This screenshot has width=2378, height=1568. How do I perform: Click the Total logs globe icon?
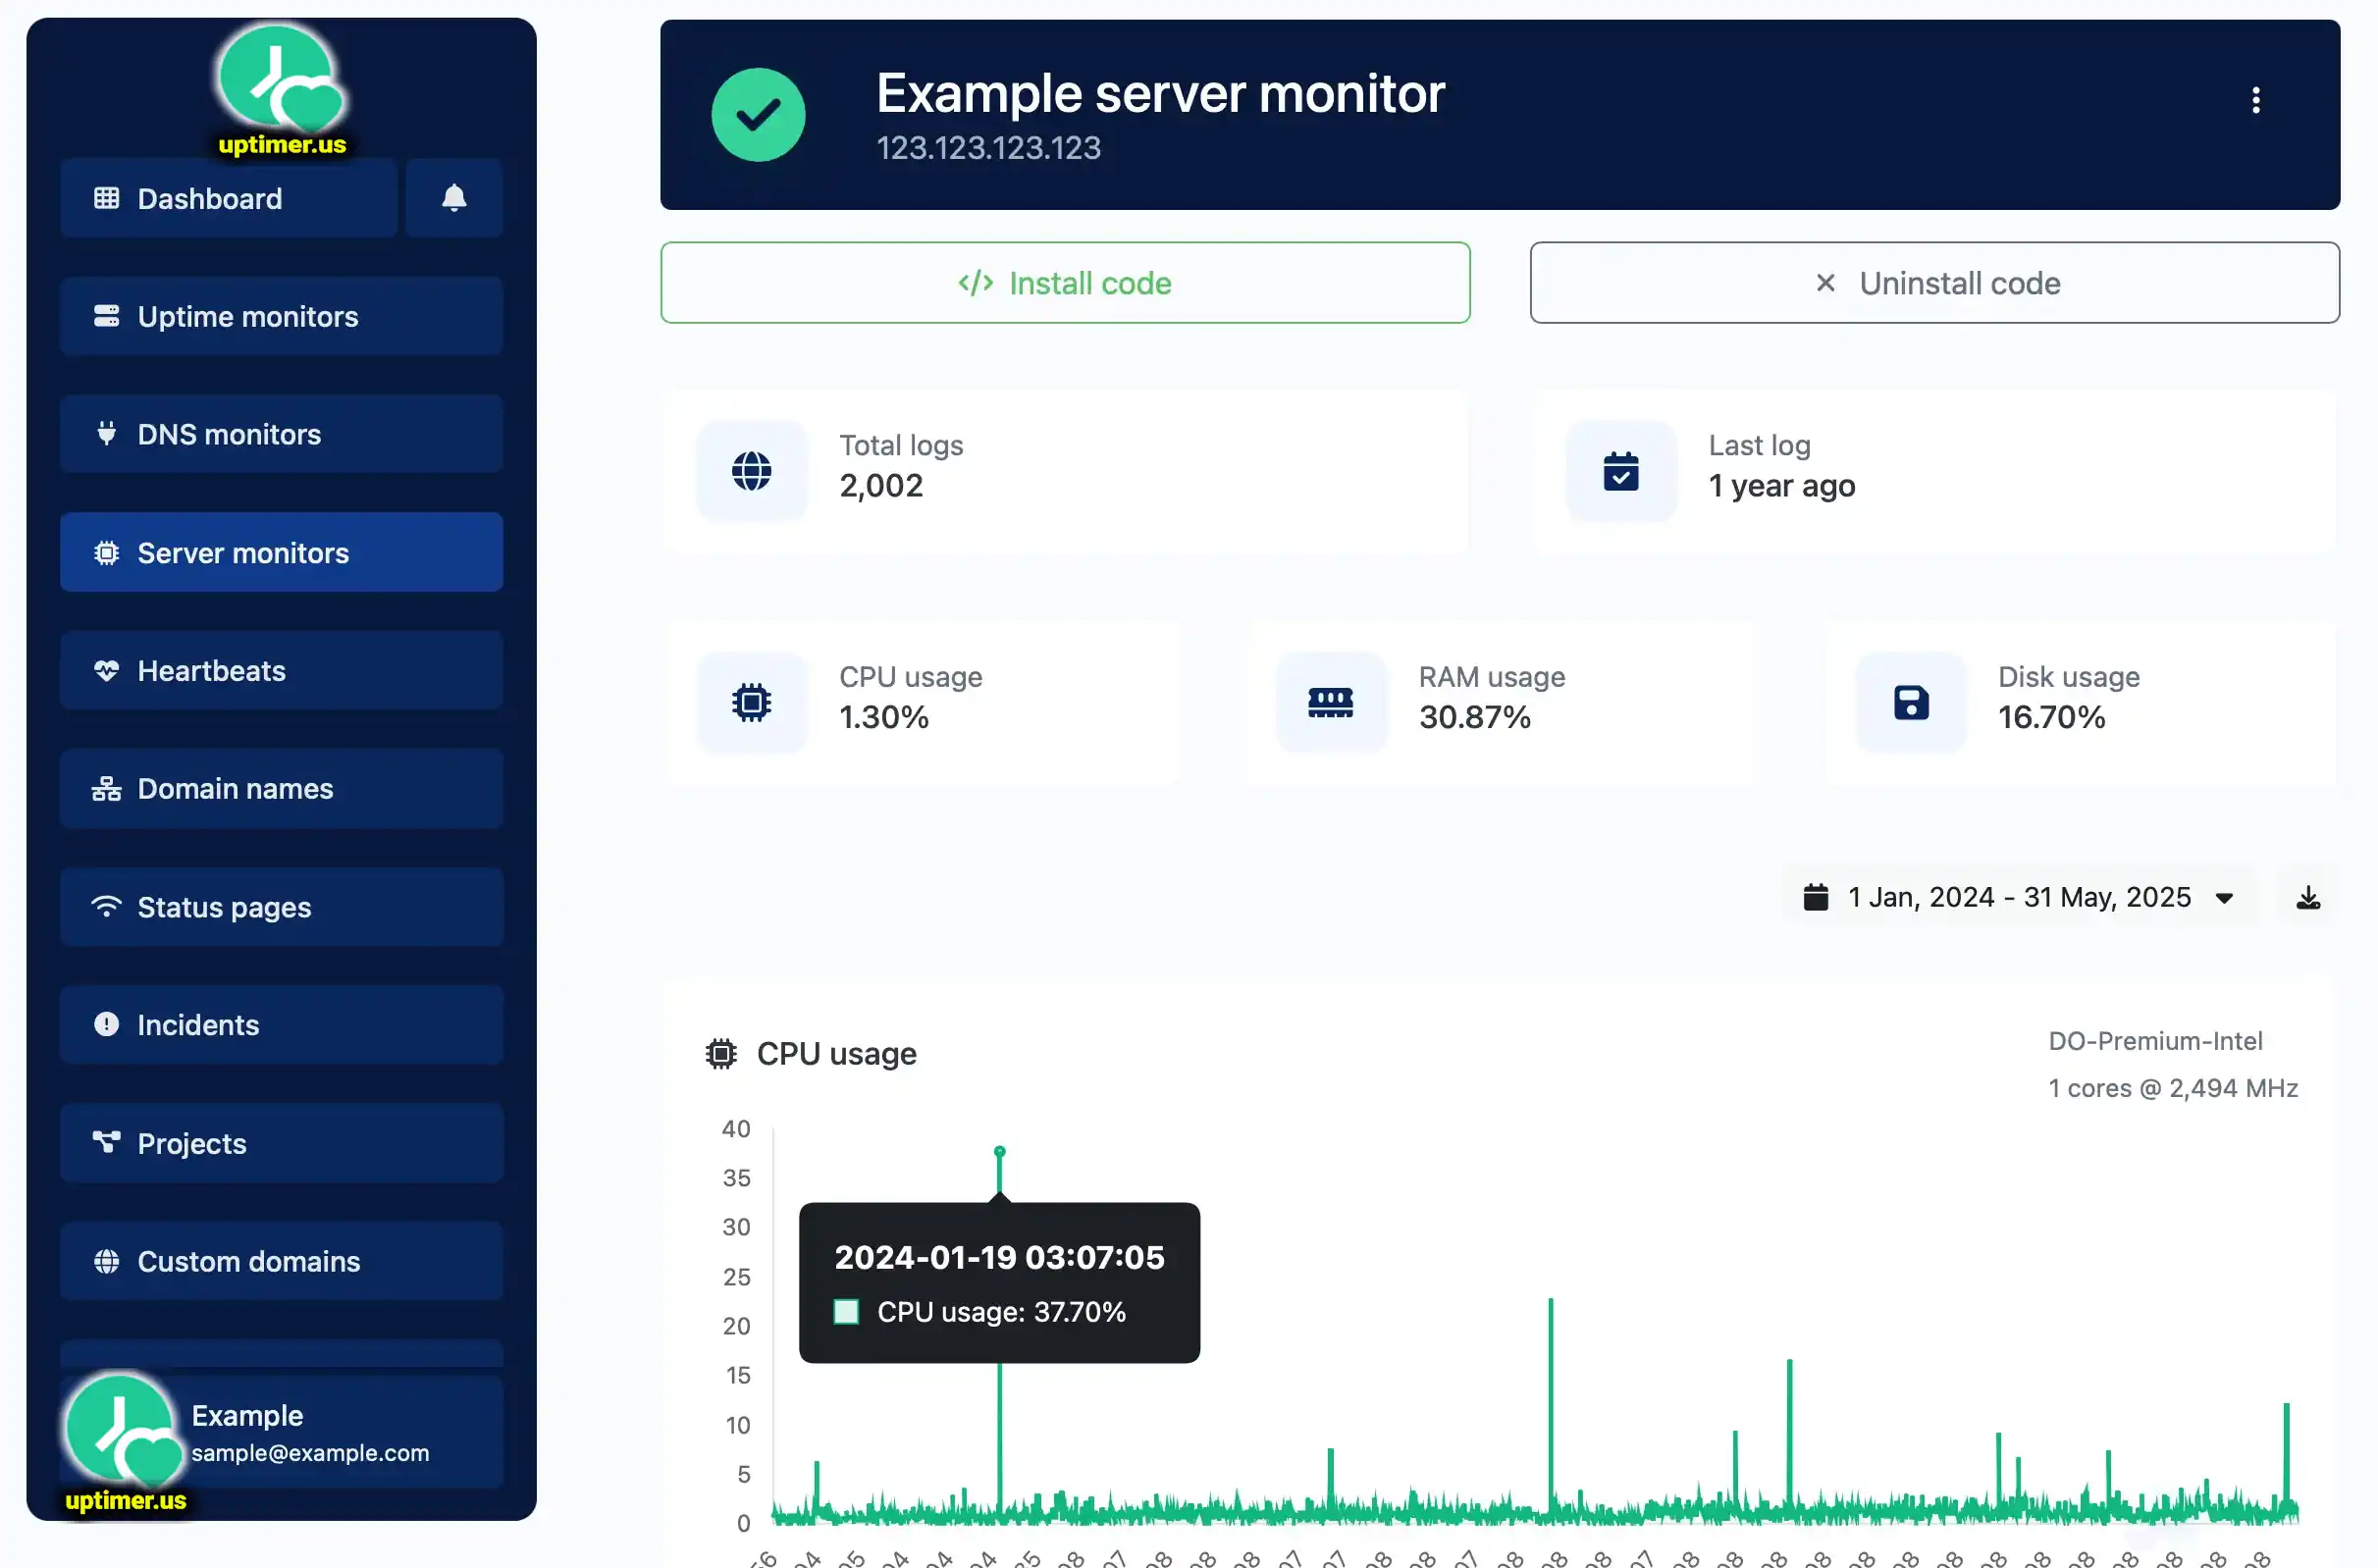pyautogui.click(x=751, y=470)
